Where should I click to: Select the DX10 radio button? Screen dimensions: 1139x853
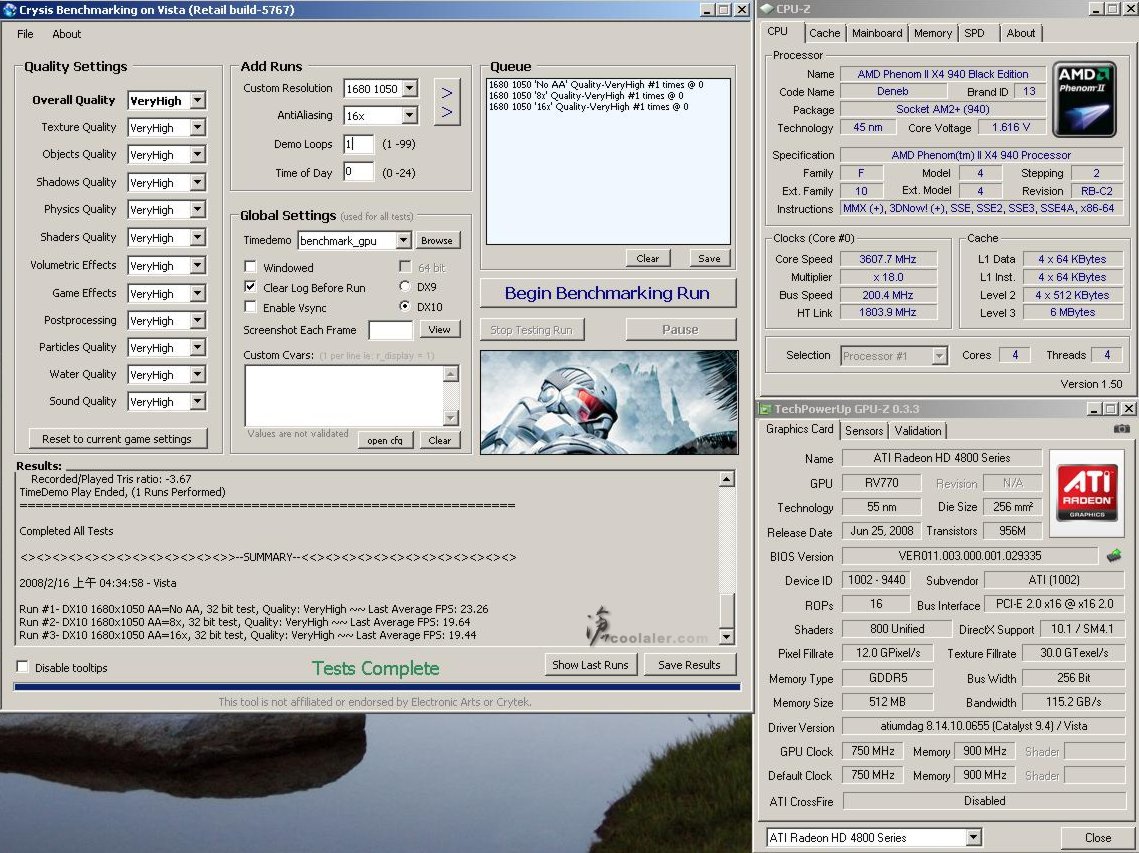click(405, 306)
